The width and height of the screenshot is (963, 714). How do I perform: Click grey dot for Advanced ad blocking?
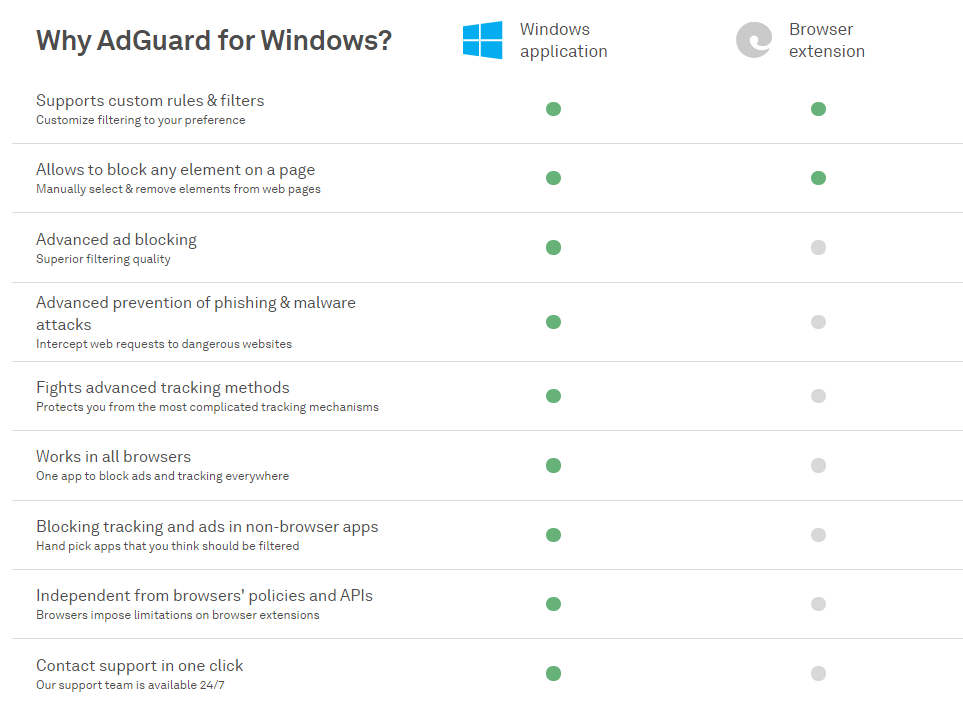click(x=818, y=247)
